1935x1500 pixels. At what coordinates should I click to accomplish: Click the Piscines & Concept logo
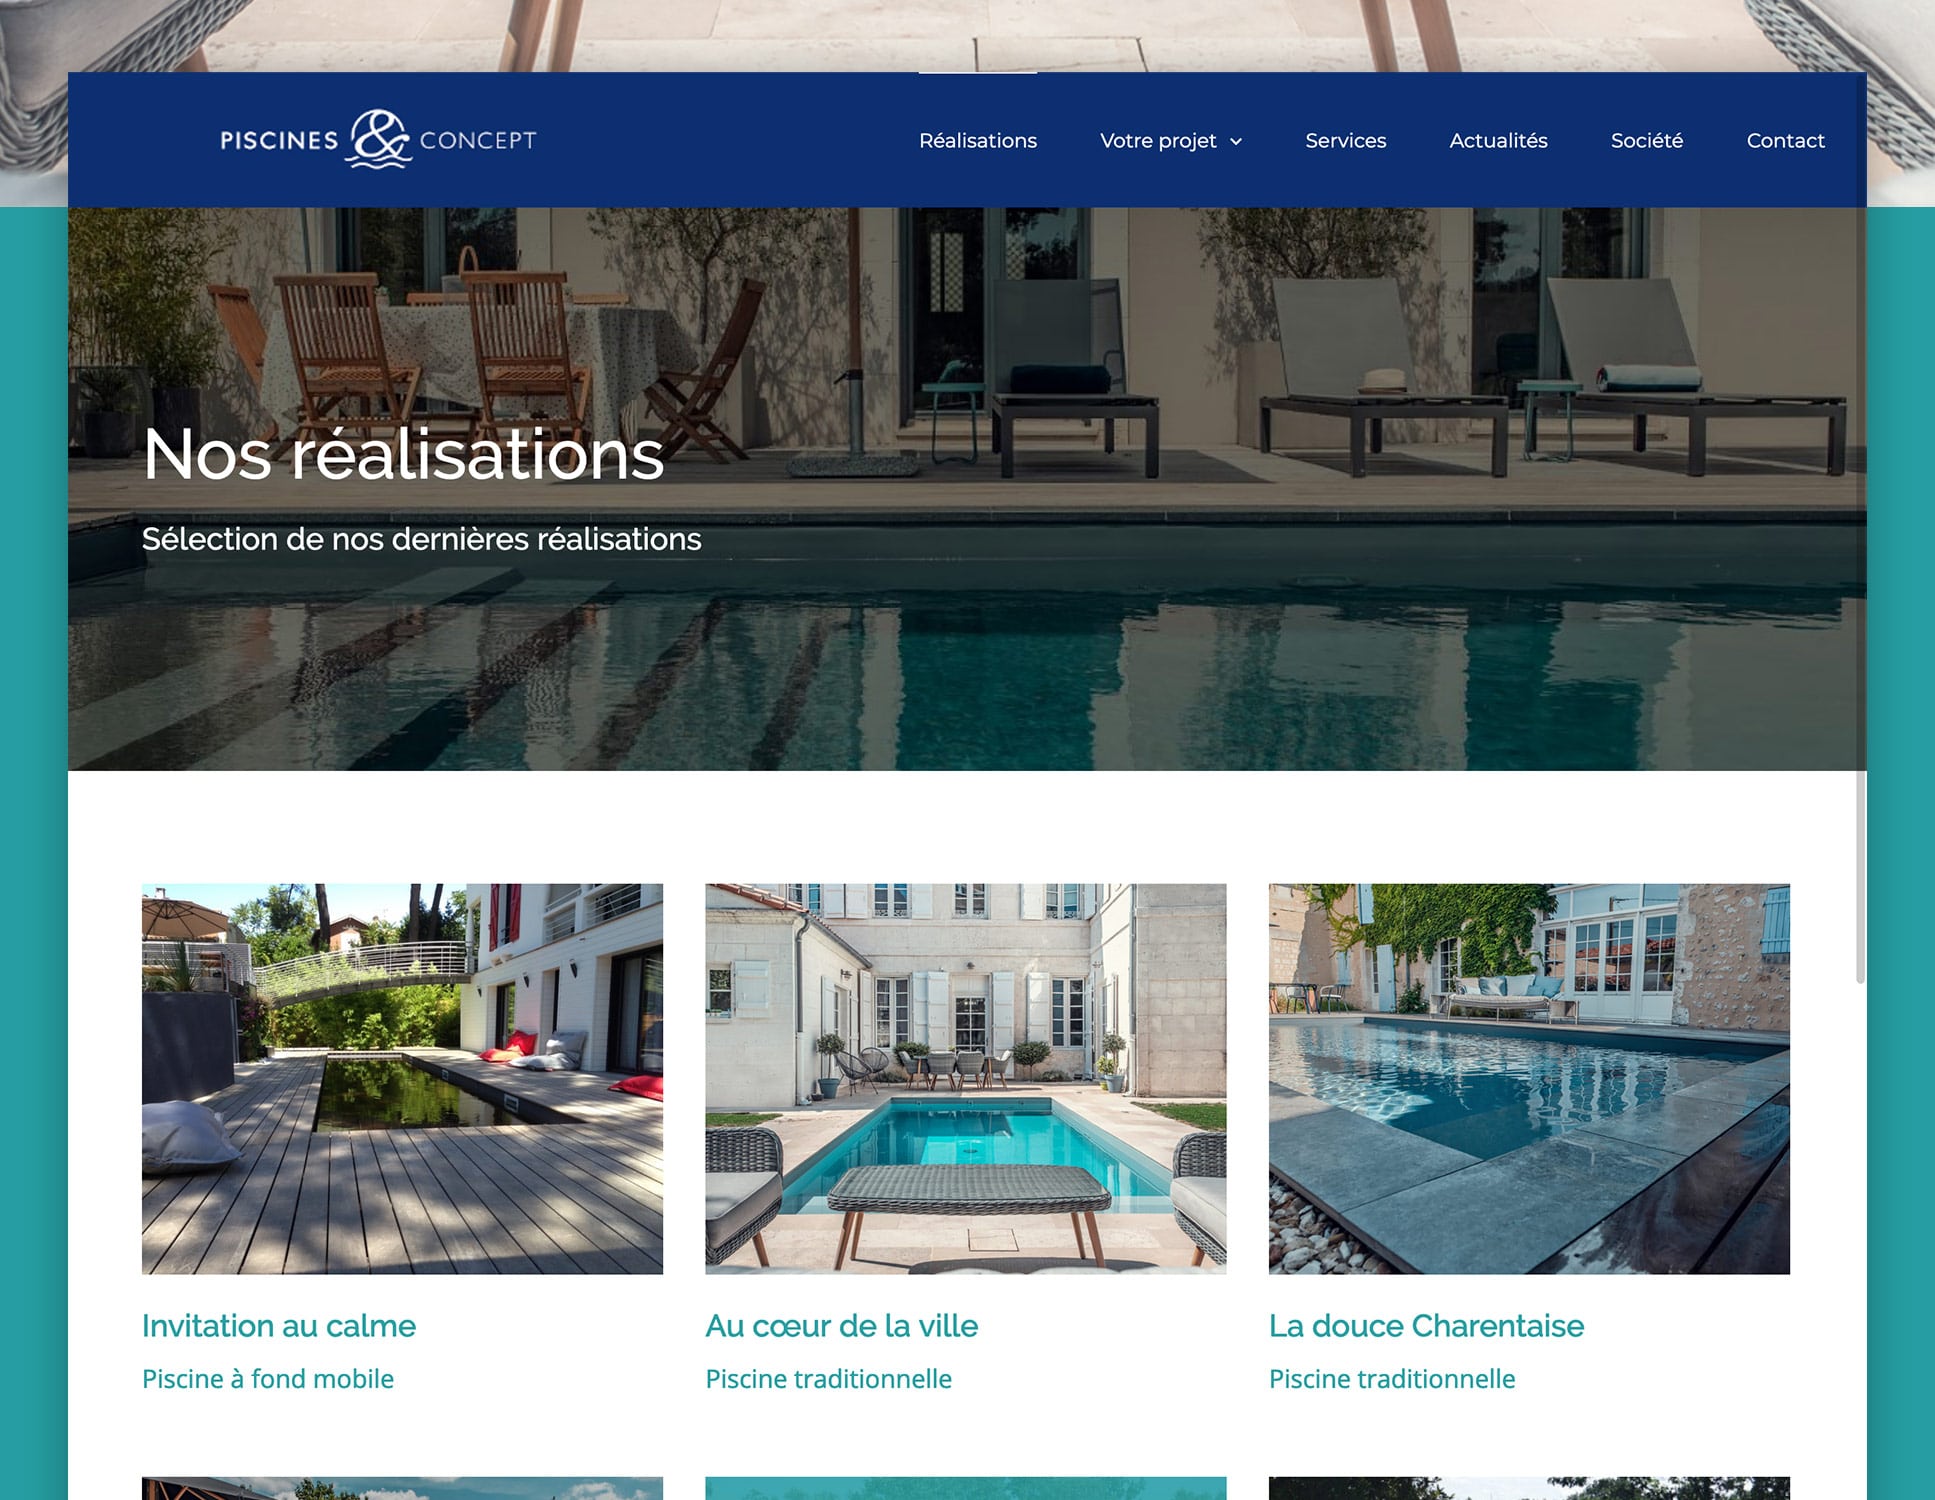point(378,139)
